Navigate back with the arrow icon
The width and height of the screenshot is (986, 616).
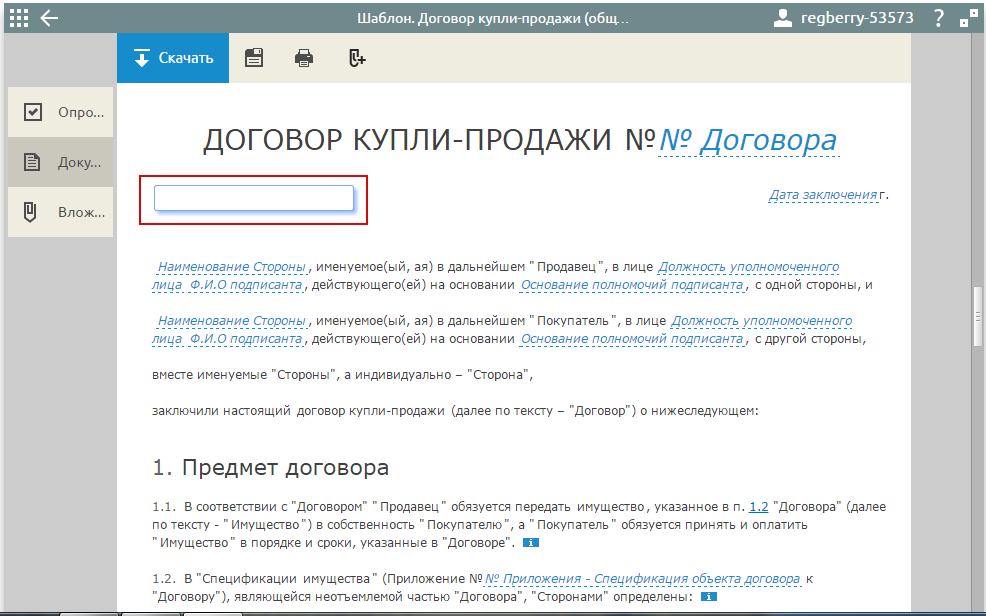[47, 16]
